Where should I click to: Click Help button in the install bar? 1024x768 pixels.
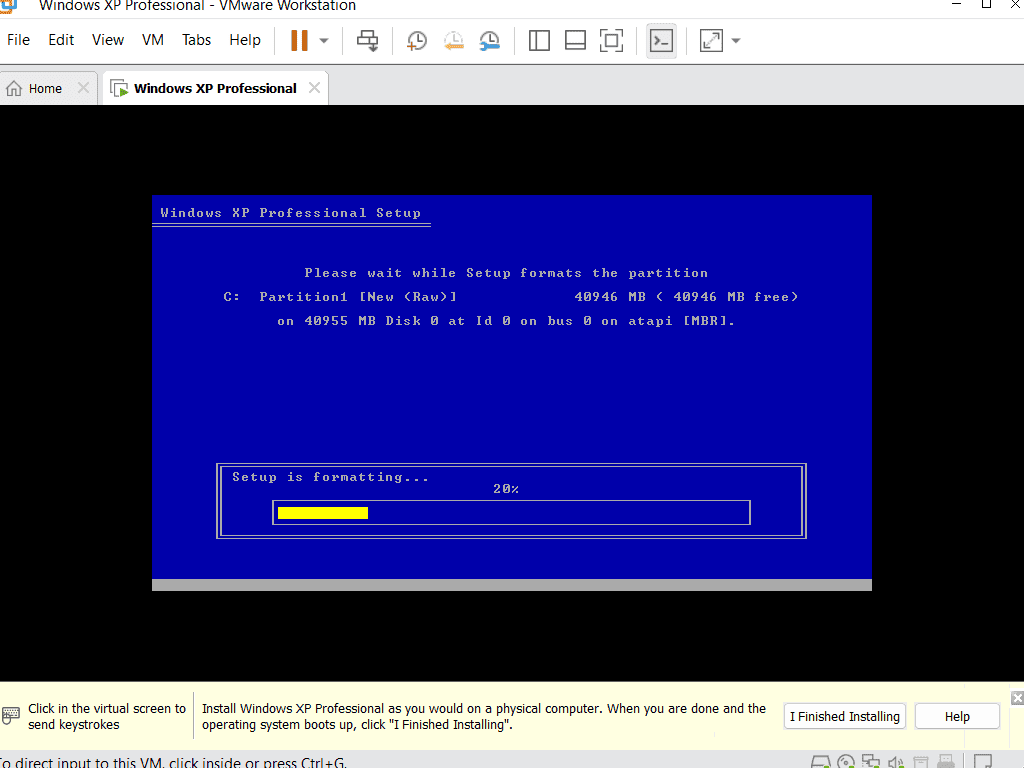pos(957,716)
